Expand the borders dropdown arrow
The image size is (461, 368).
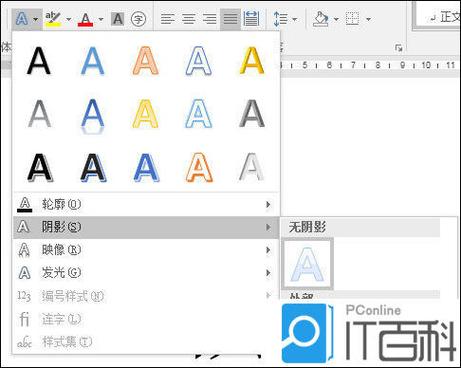click(368, 19)
